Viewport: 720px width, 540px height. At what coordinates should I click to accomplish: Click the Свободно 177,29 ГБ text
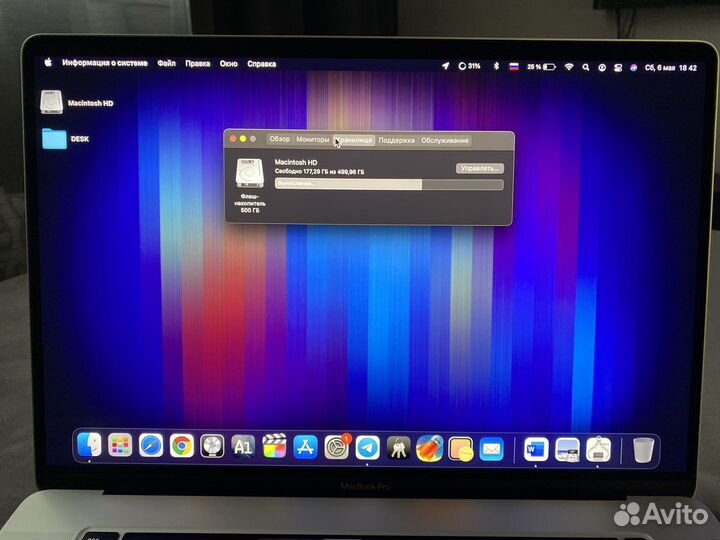point(319,172)
